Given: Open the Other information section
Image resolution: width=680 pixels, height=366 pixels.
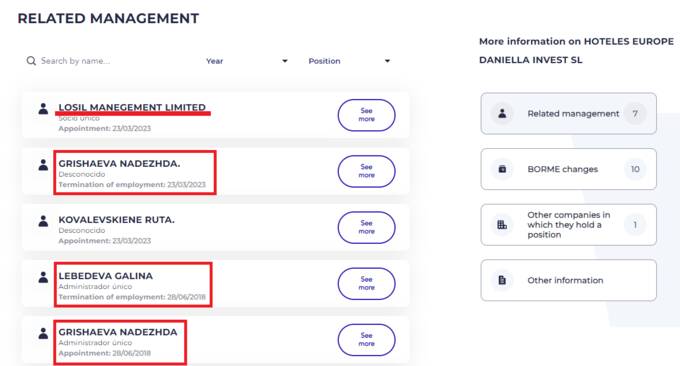Looking at the screenshot, I should pyautogui.click(x=569, y=280).
